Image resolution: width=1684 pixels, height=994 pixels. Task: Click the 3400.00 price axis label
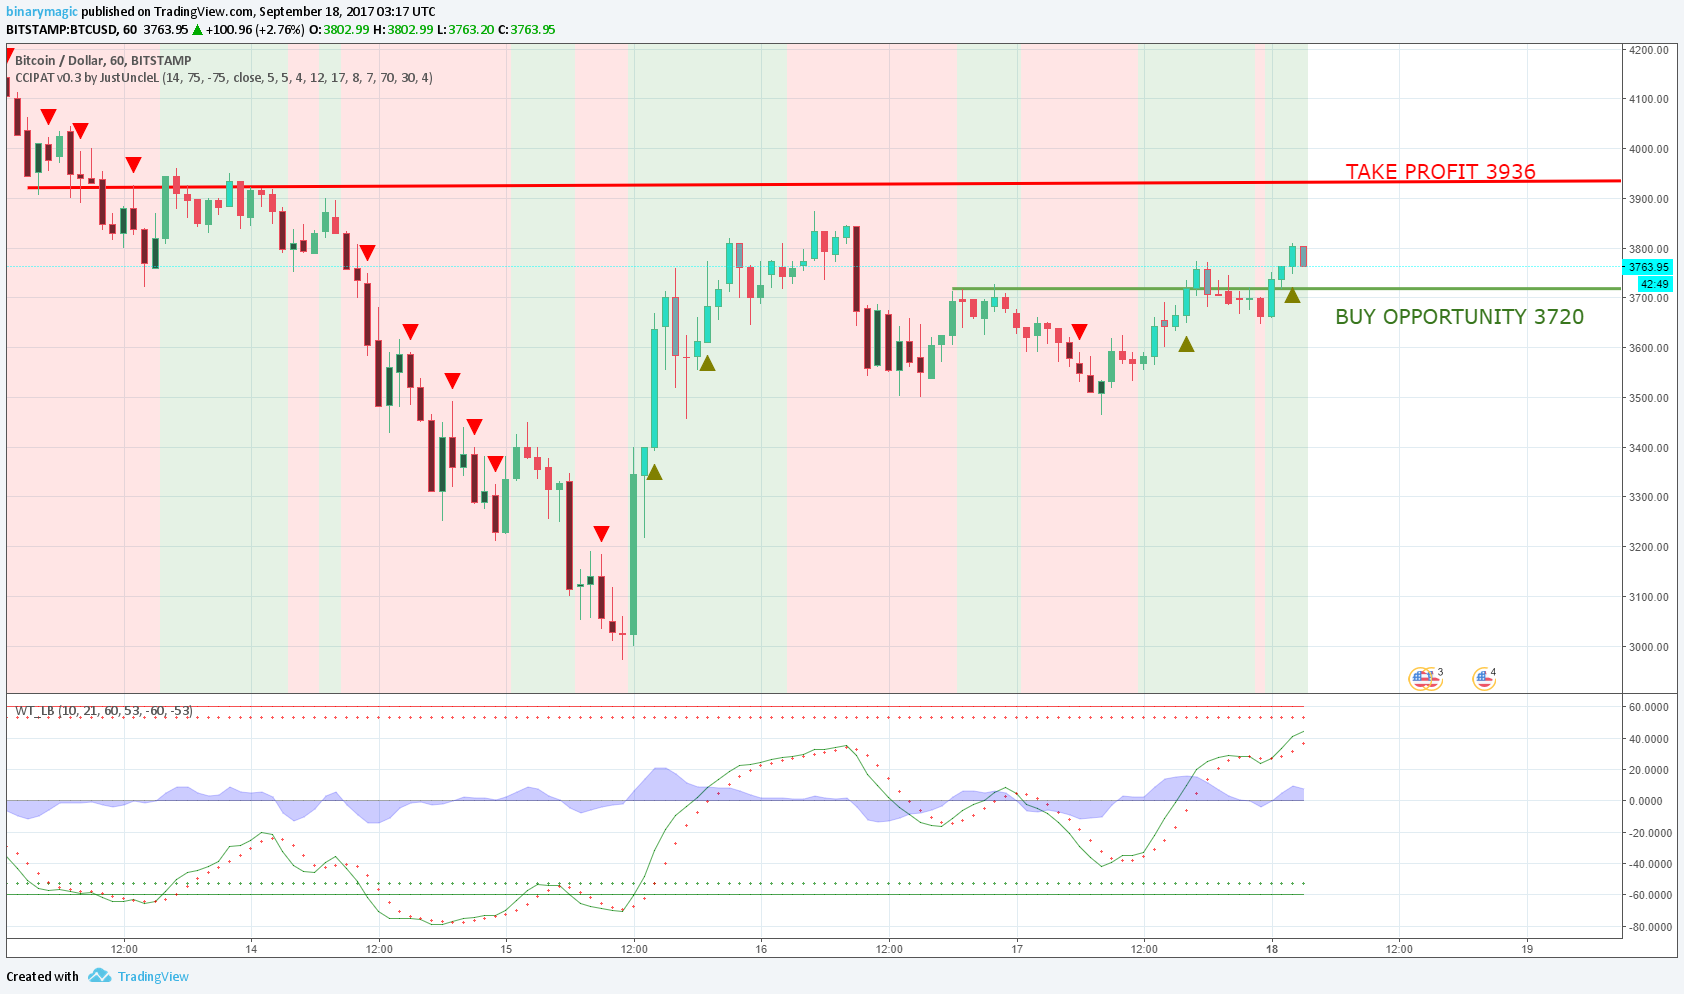pos(1649,448)
